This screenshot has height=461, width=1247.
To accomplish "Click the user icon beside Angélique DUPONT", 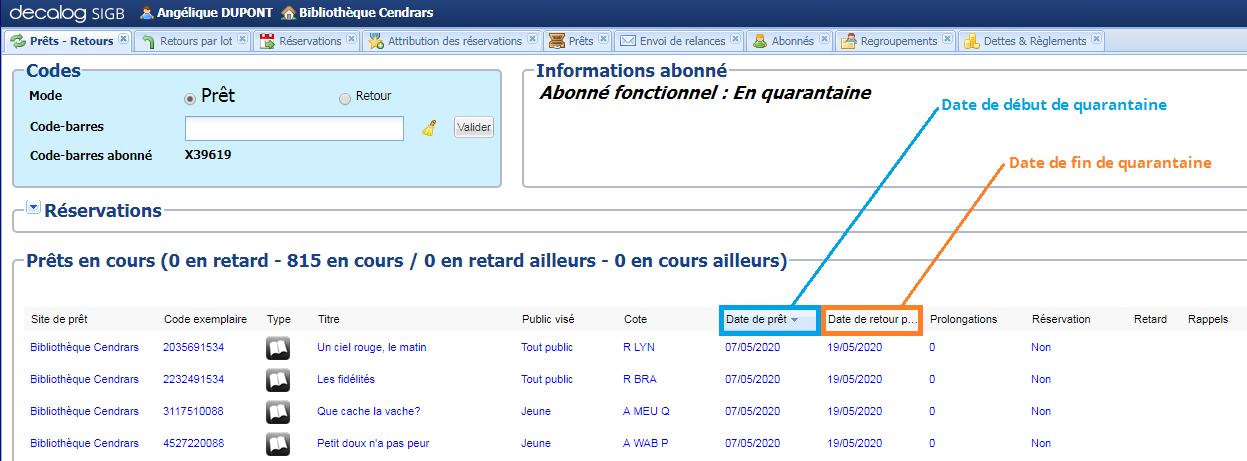I will (147, 13).
